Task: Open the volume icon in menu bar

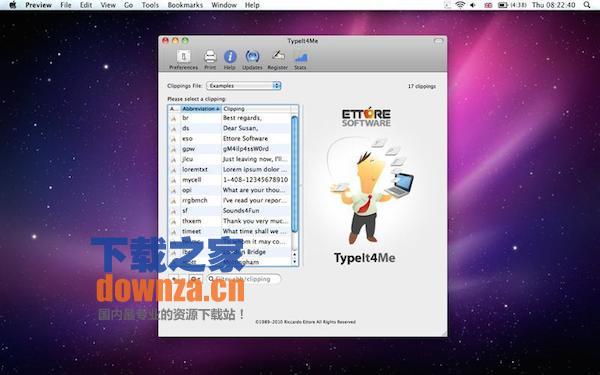Action: pyautogui.click(x=473, y=5)
